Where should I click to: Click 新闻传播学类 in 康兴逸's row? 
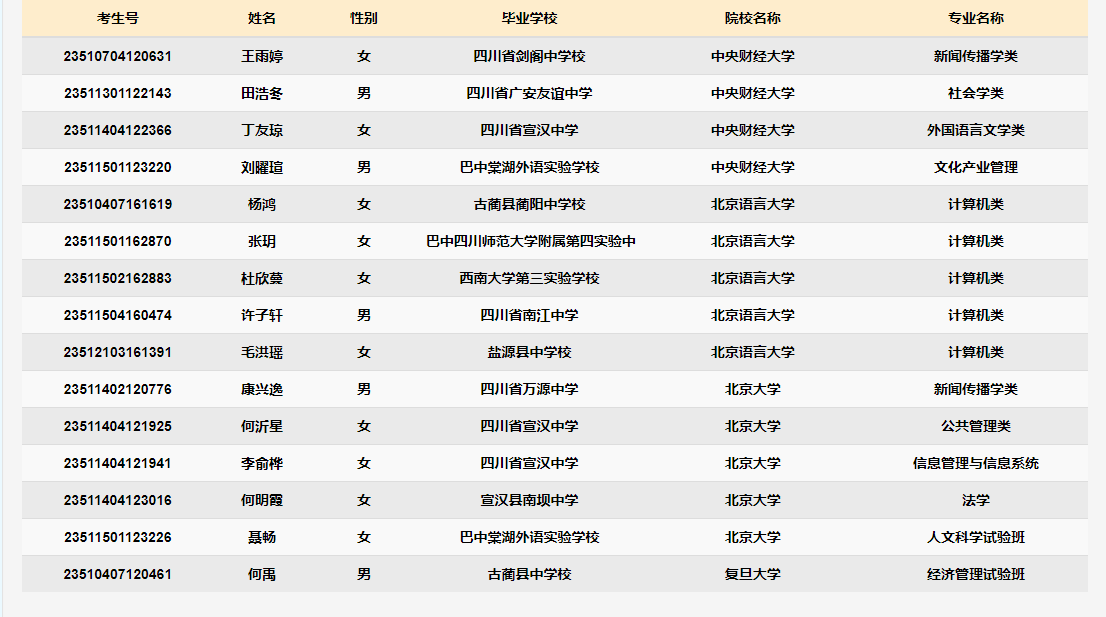point(976,389)
